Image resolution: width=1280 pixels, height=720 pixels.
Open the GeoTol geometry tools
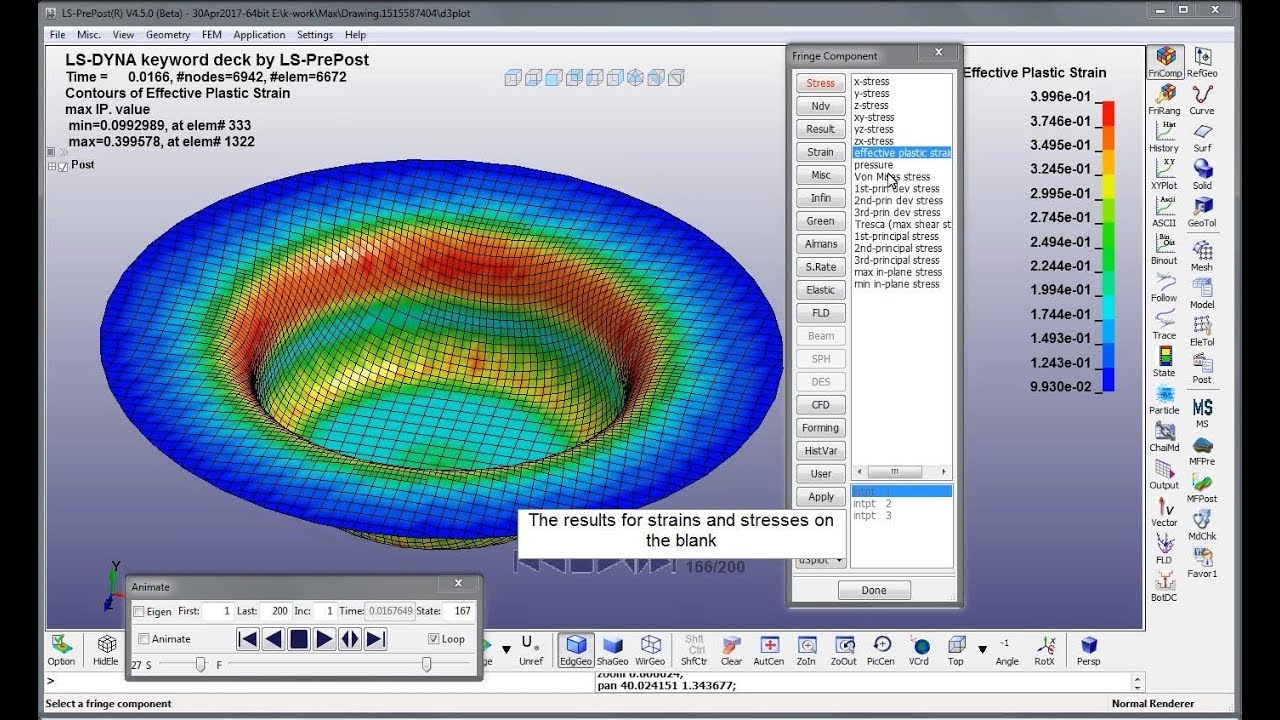click(1202, 211)
